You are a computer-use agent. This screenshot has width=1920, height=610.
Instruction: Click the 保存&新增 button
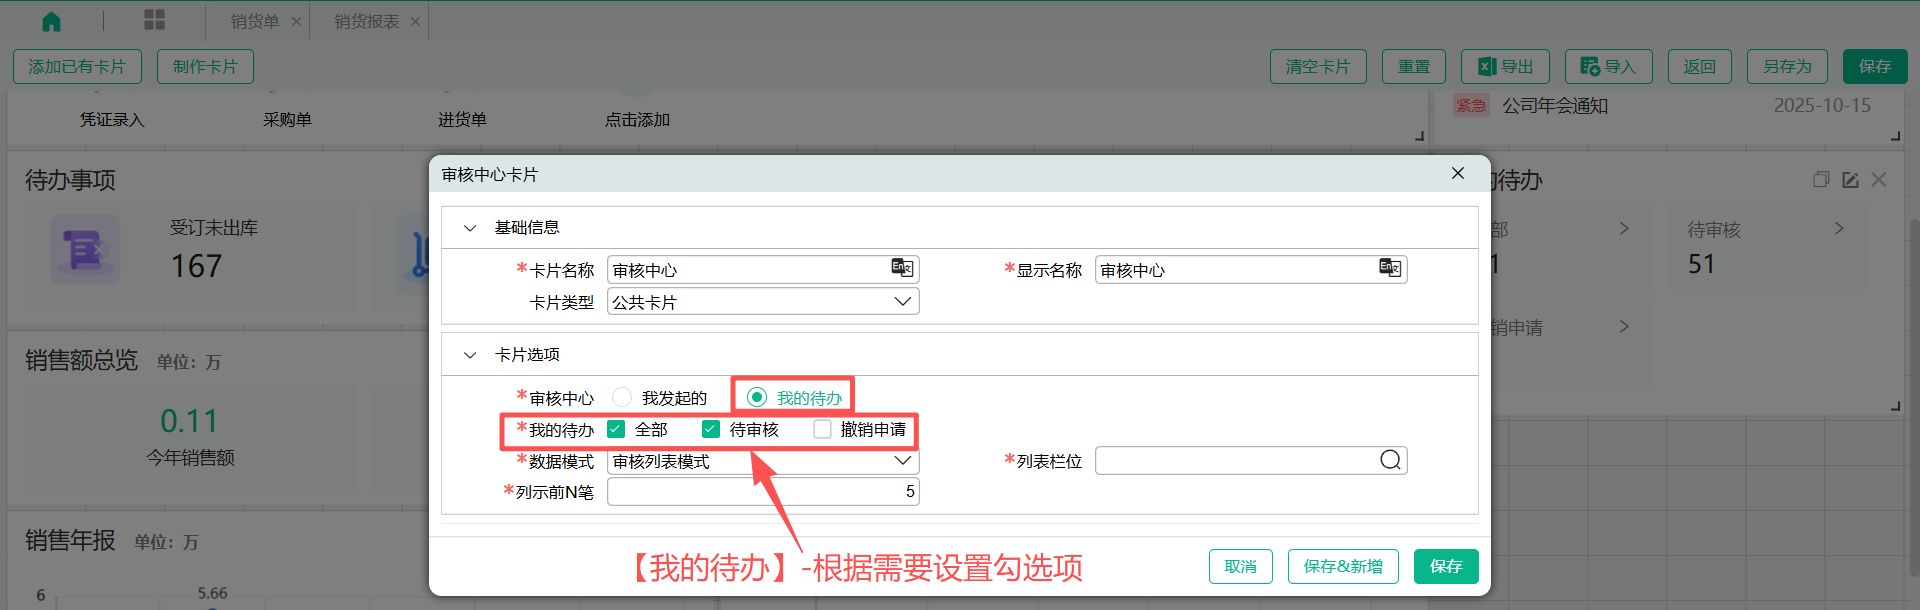point(1342,567)
